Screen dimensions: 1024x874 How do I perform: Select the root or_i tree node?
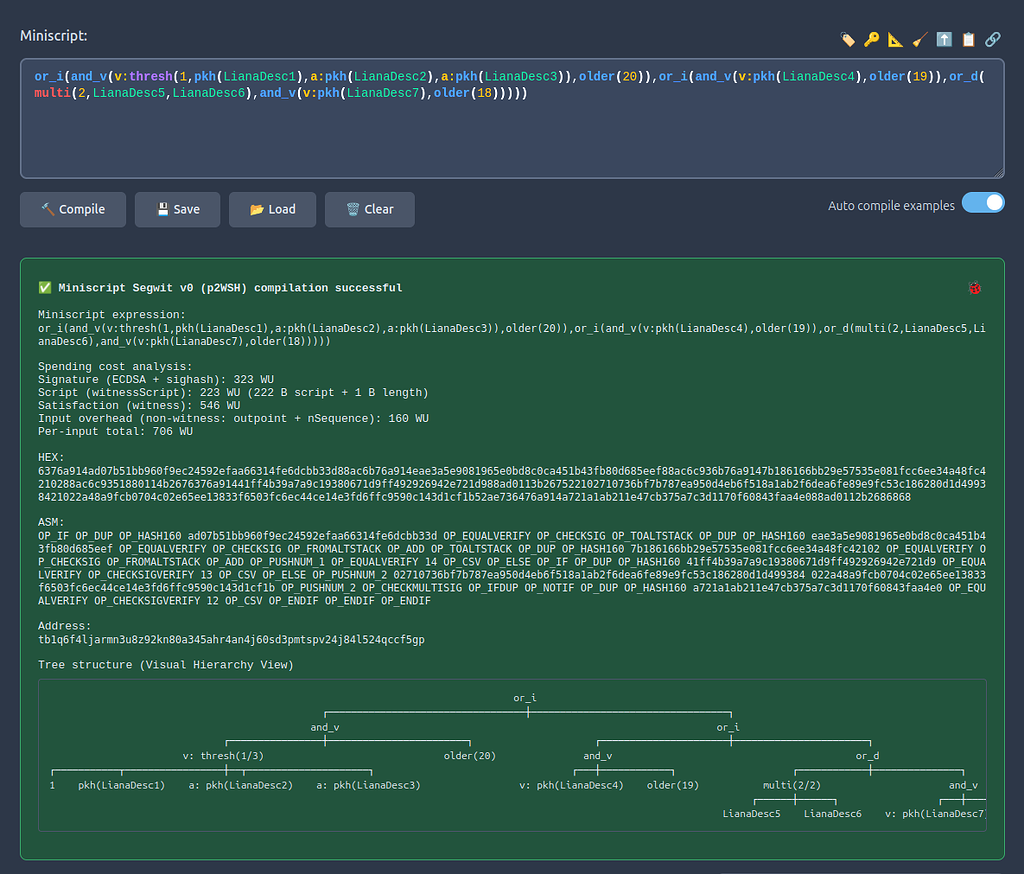(525, 698)
